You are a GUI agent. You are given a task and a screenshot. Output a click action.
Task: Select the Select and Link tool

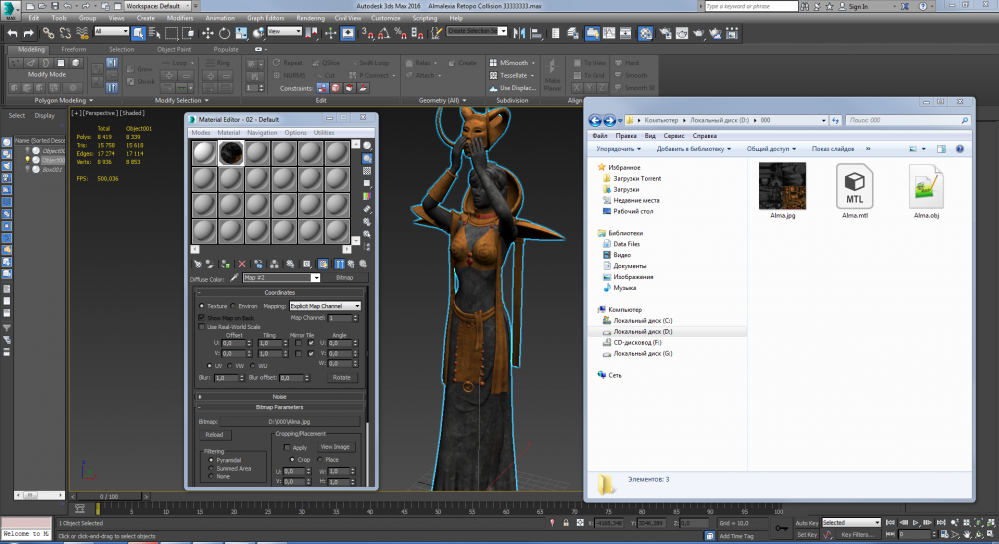point(48,33)
